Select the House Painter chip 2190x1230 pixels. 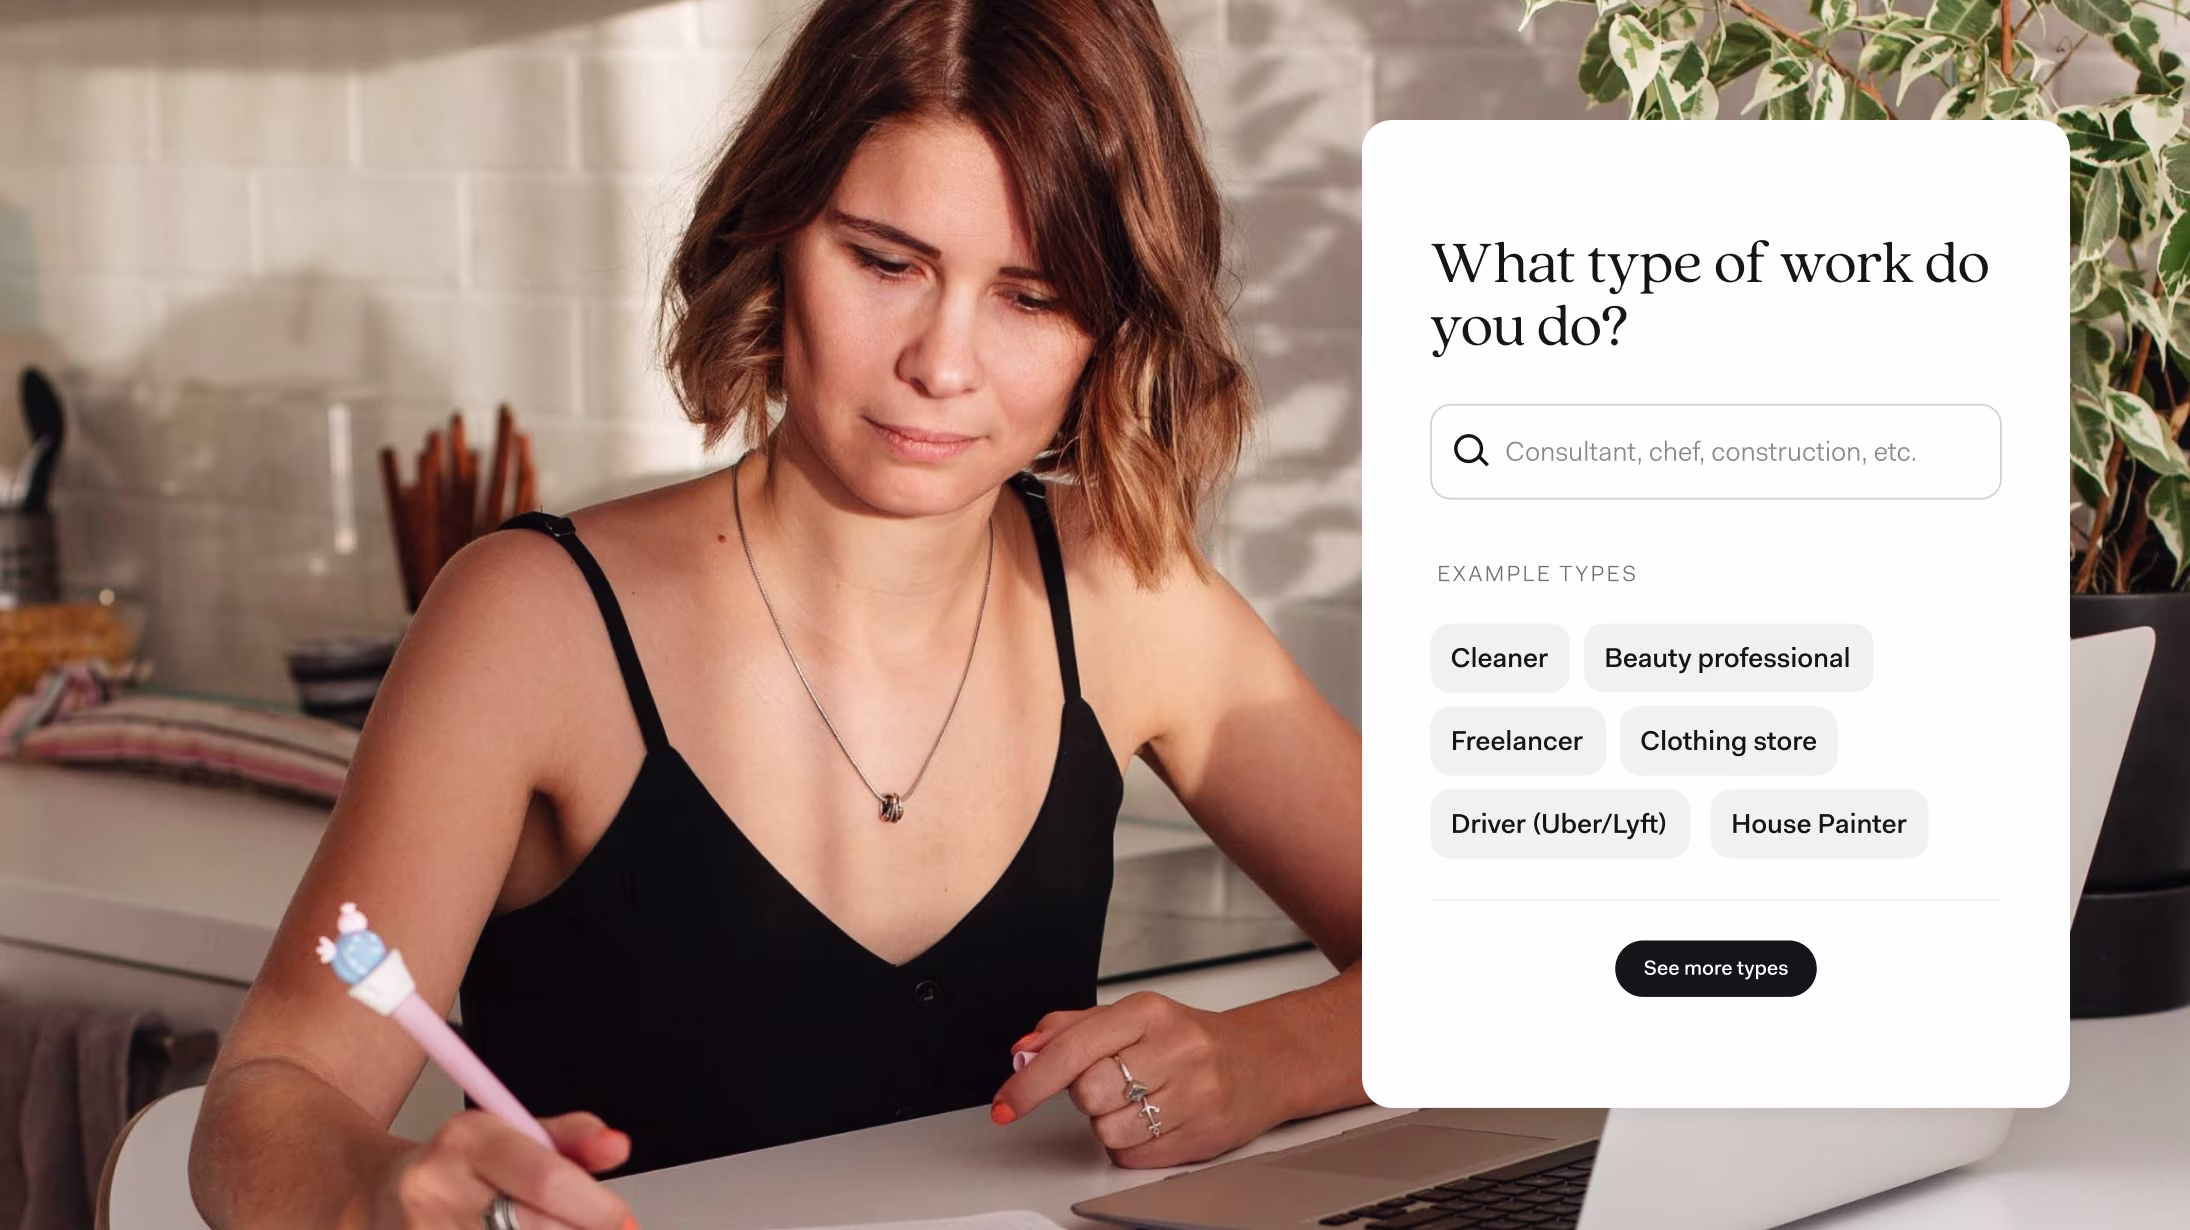1818,824
